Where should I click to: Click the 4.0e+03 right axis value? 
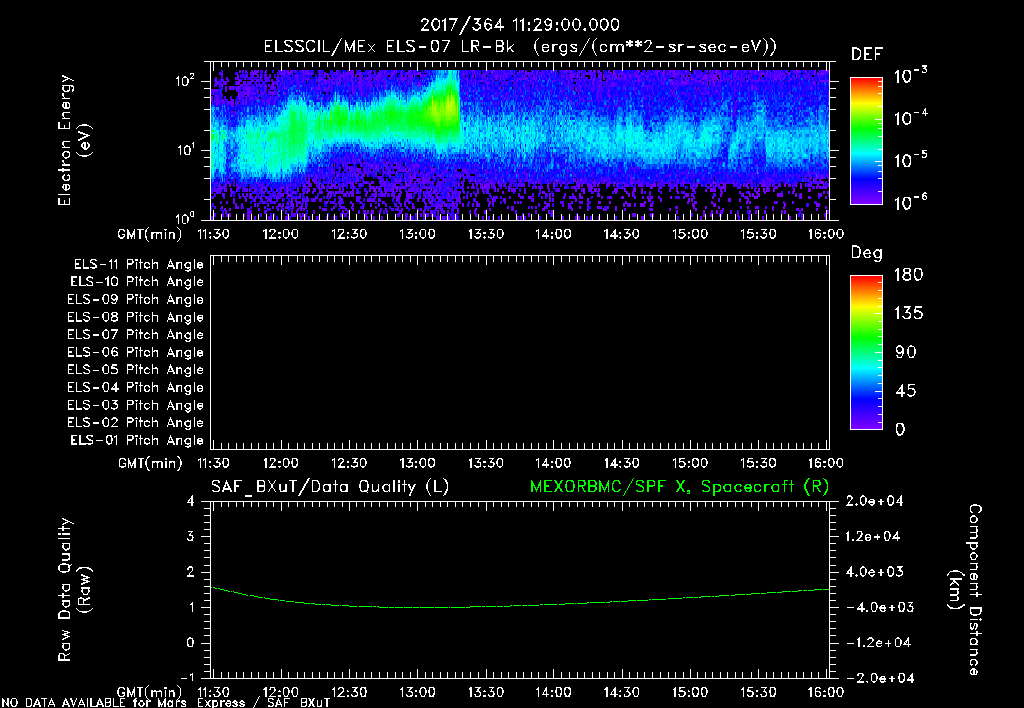pos(874,571)
